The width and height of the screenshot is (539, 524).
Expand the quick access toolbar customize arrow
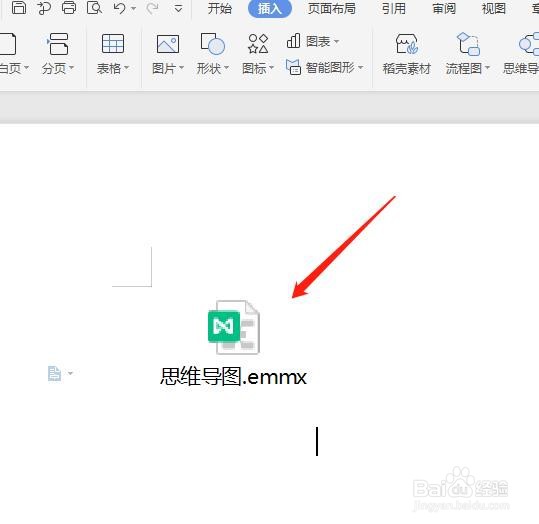[178, 9]
